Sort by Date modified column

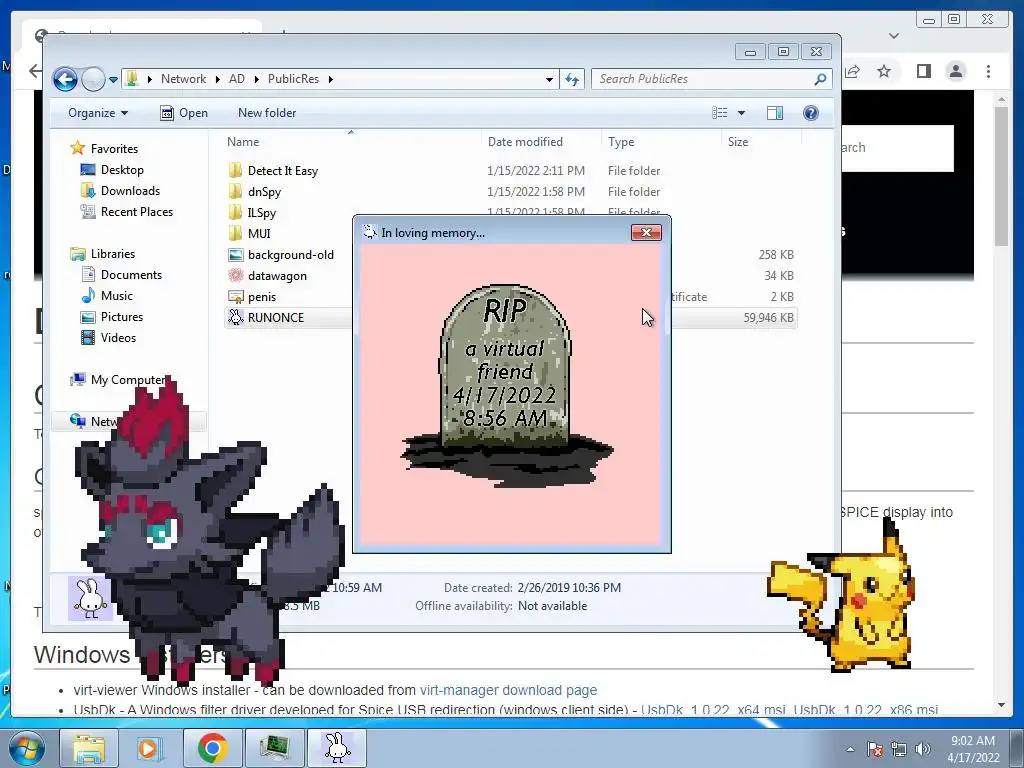[x=525, y=142]
